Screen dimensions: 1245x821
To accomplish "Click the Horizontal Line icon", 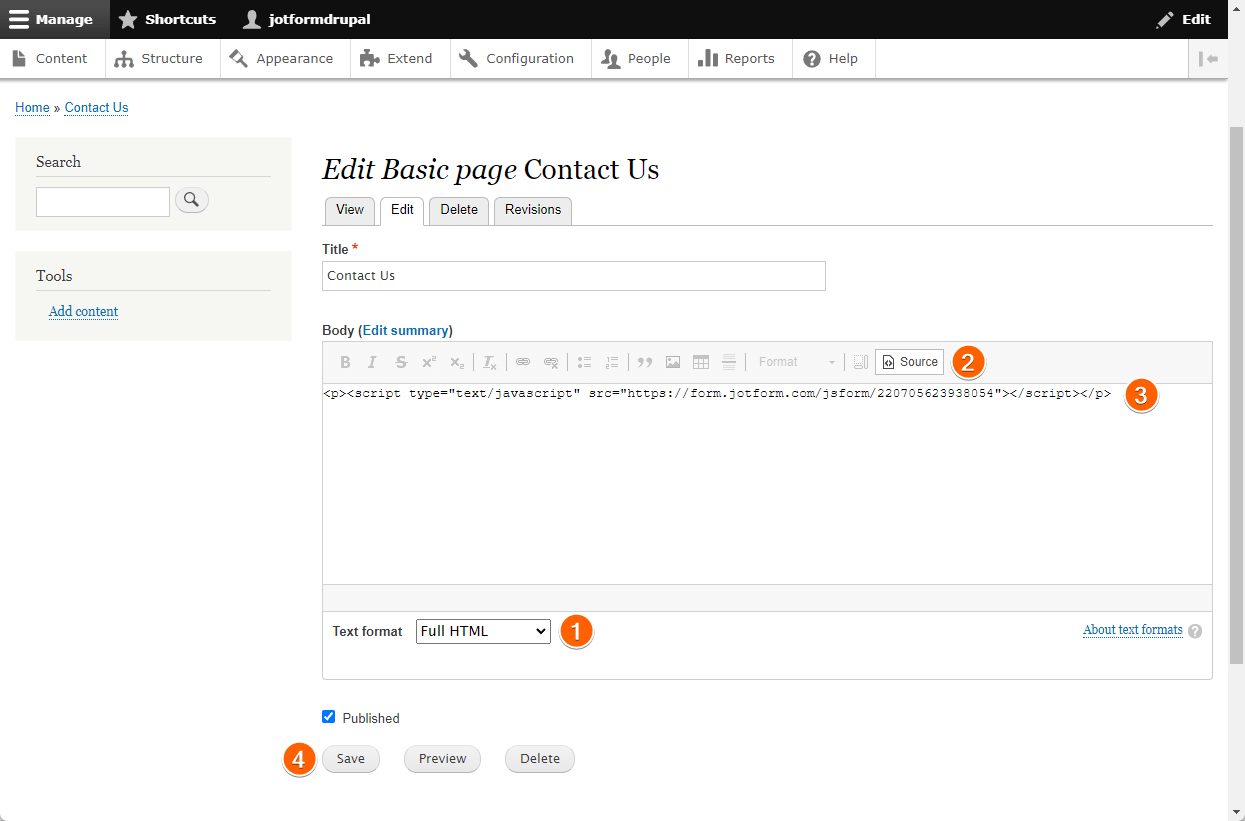I will click(x=729, y=362).
